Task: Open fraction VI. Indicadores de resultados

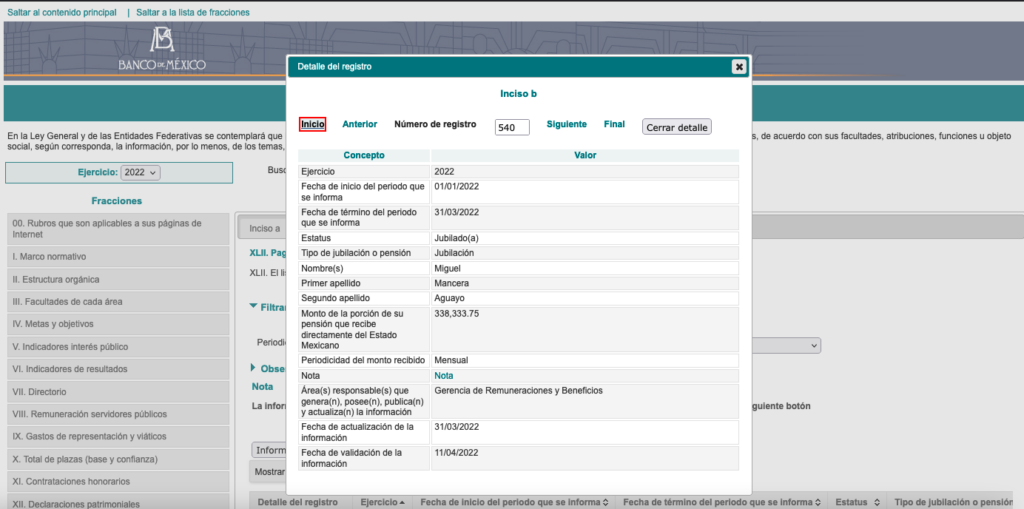Action: pos(118,369)
